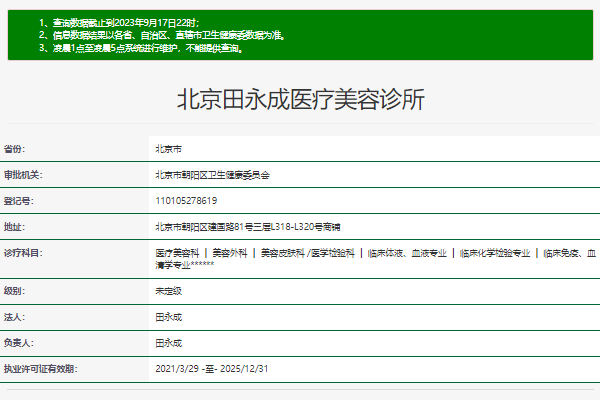The width and height of the screenshot is (600, 400).
Task: Click notice line 2 about 卫生健康委数据
Action: click(x=162, y=35)
